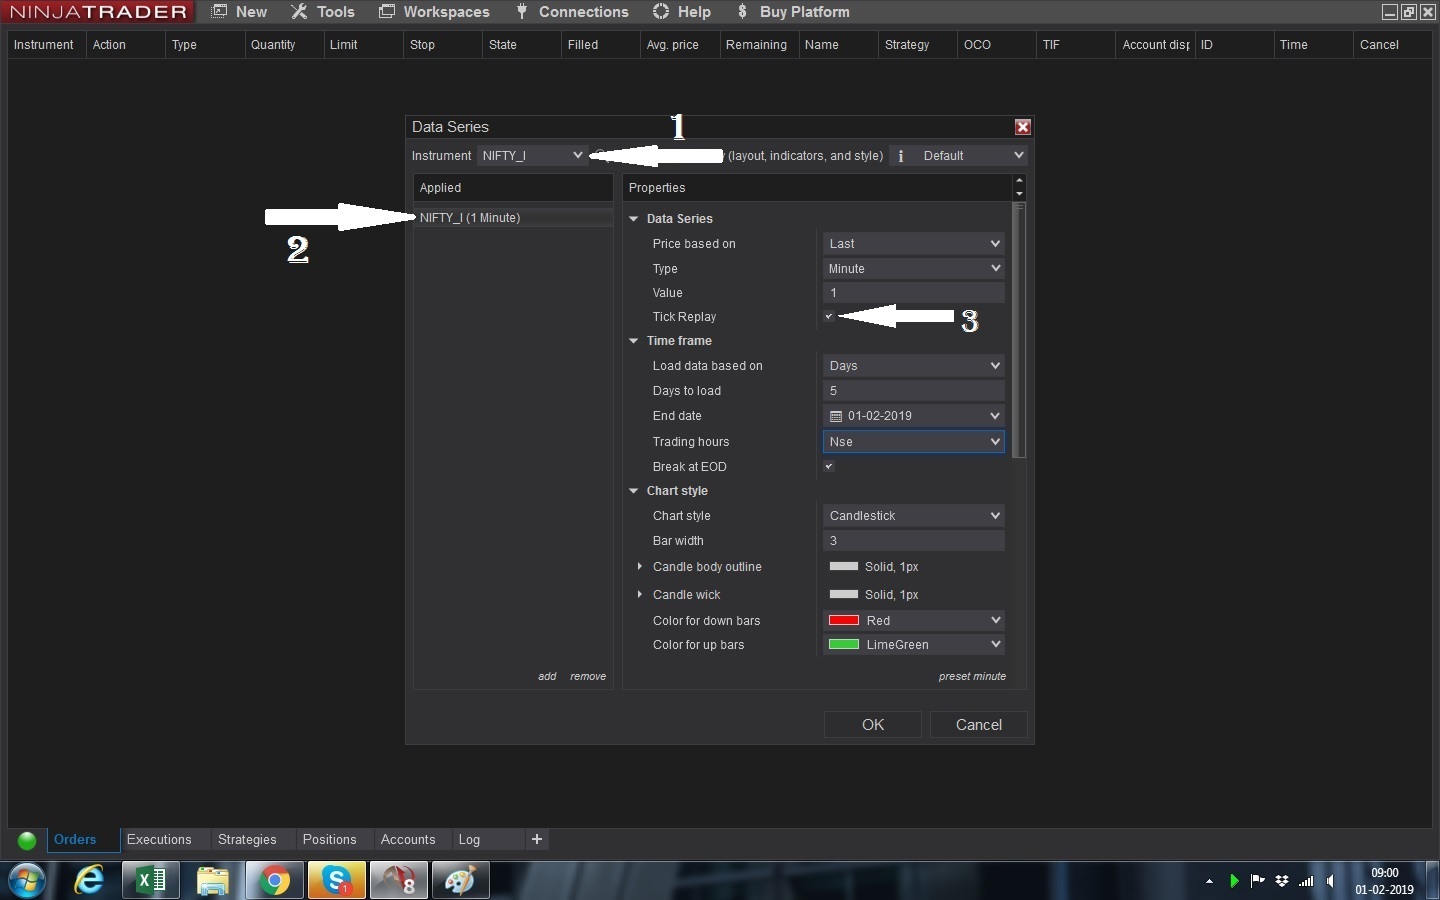Image resolution: width=1440 pixels, height=900 pixels.
Task: Click the volume speaker tray icon
Action: (x=1331, y=881)
